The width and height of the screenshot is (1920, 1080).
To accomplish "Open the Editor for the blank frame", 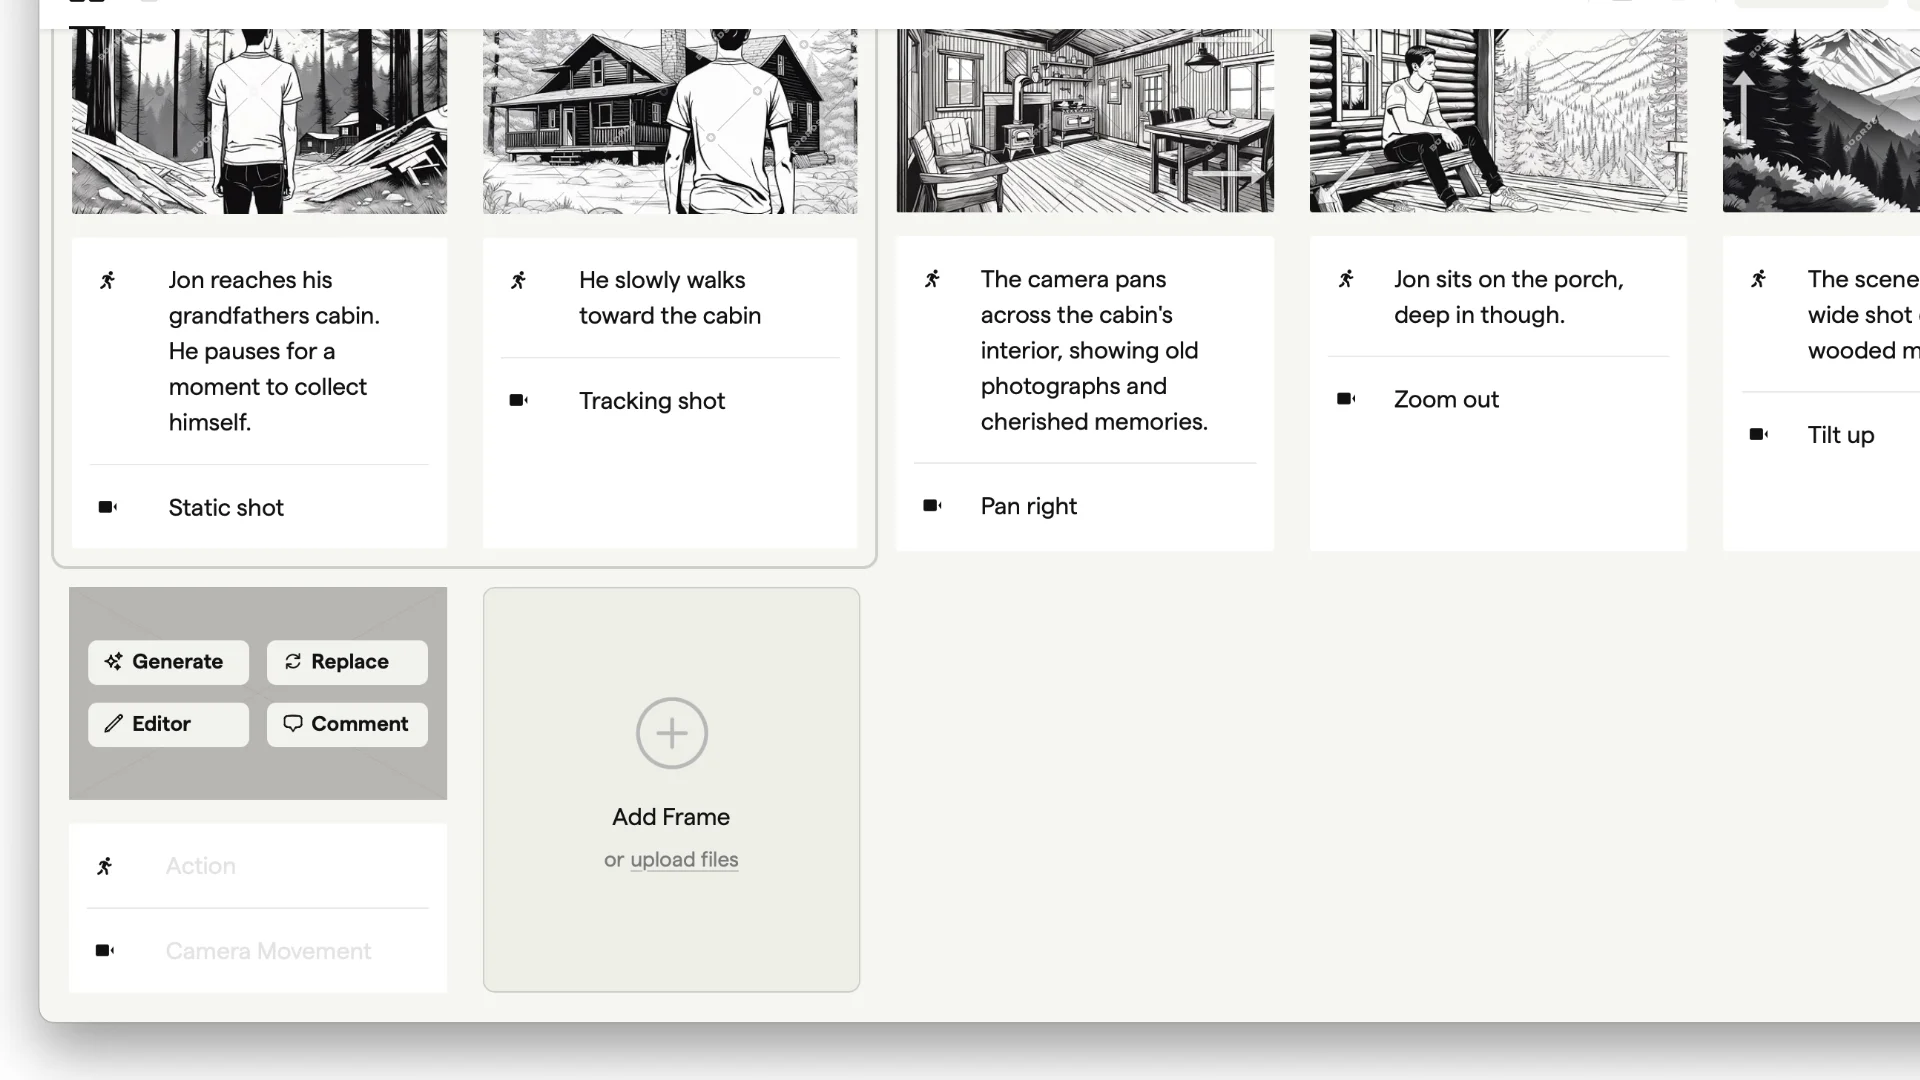I will pos(168,724).
